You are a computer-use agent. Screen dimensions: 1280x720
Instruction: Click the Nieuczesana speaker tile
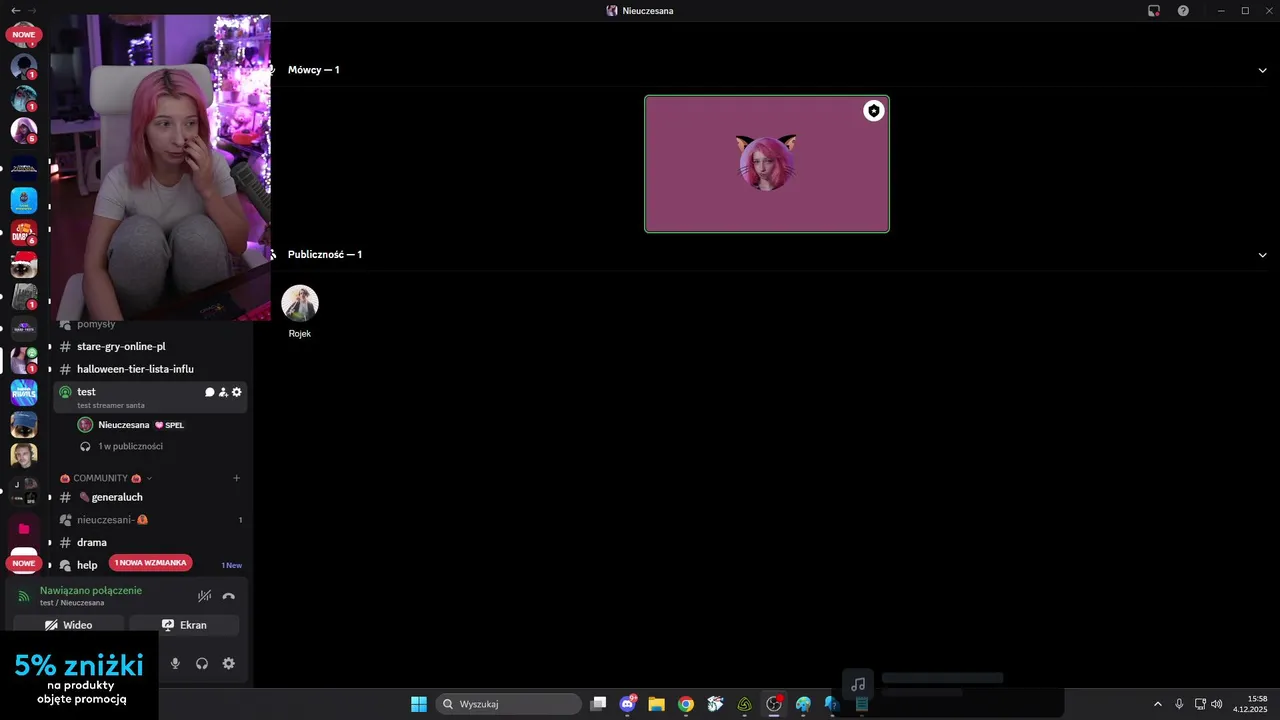point(767,164)
